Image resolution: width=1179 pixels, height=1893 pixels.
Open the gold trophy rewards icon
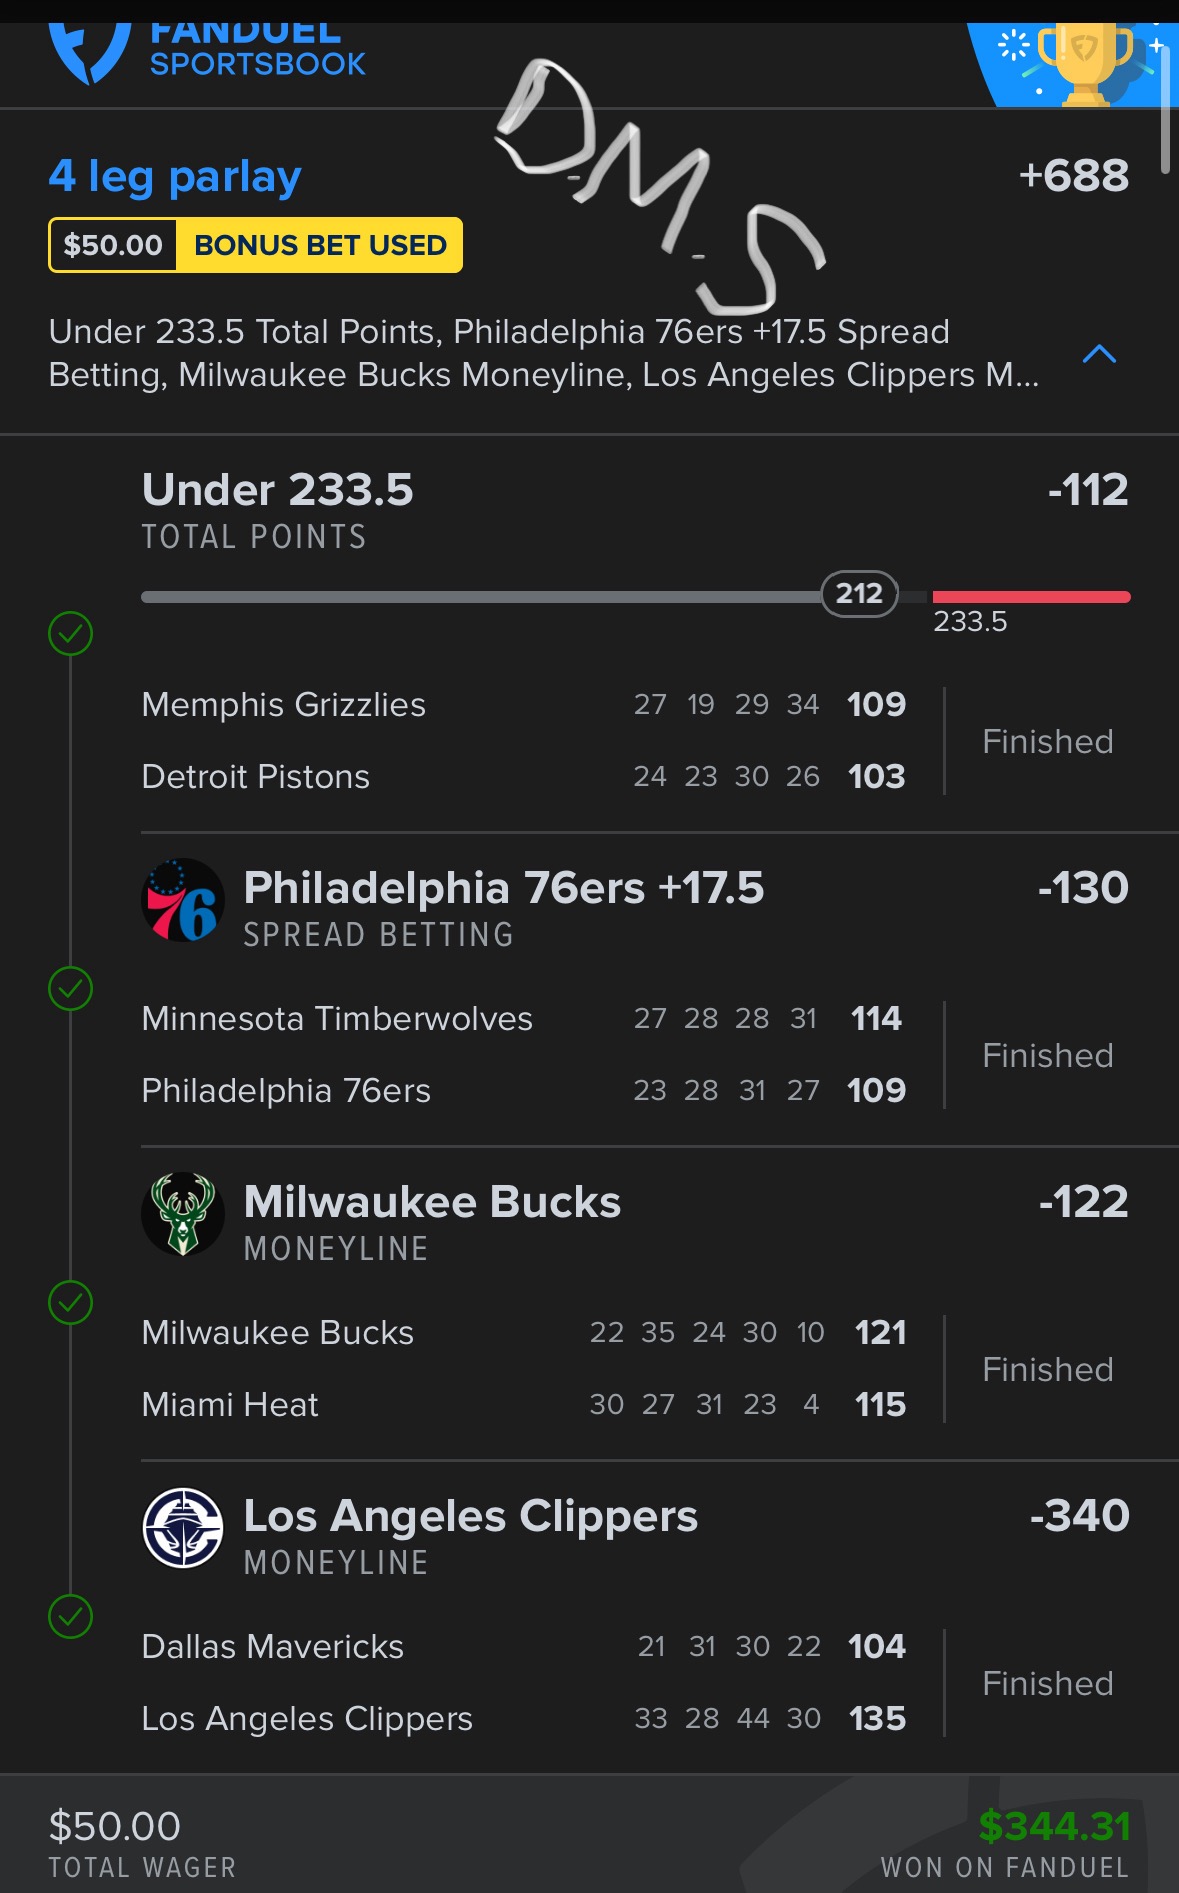click(1084, 62)
